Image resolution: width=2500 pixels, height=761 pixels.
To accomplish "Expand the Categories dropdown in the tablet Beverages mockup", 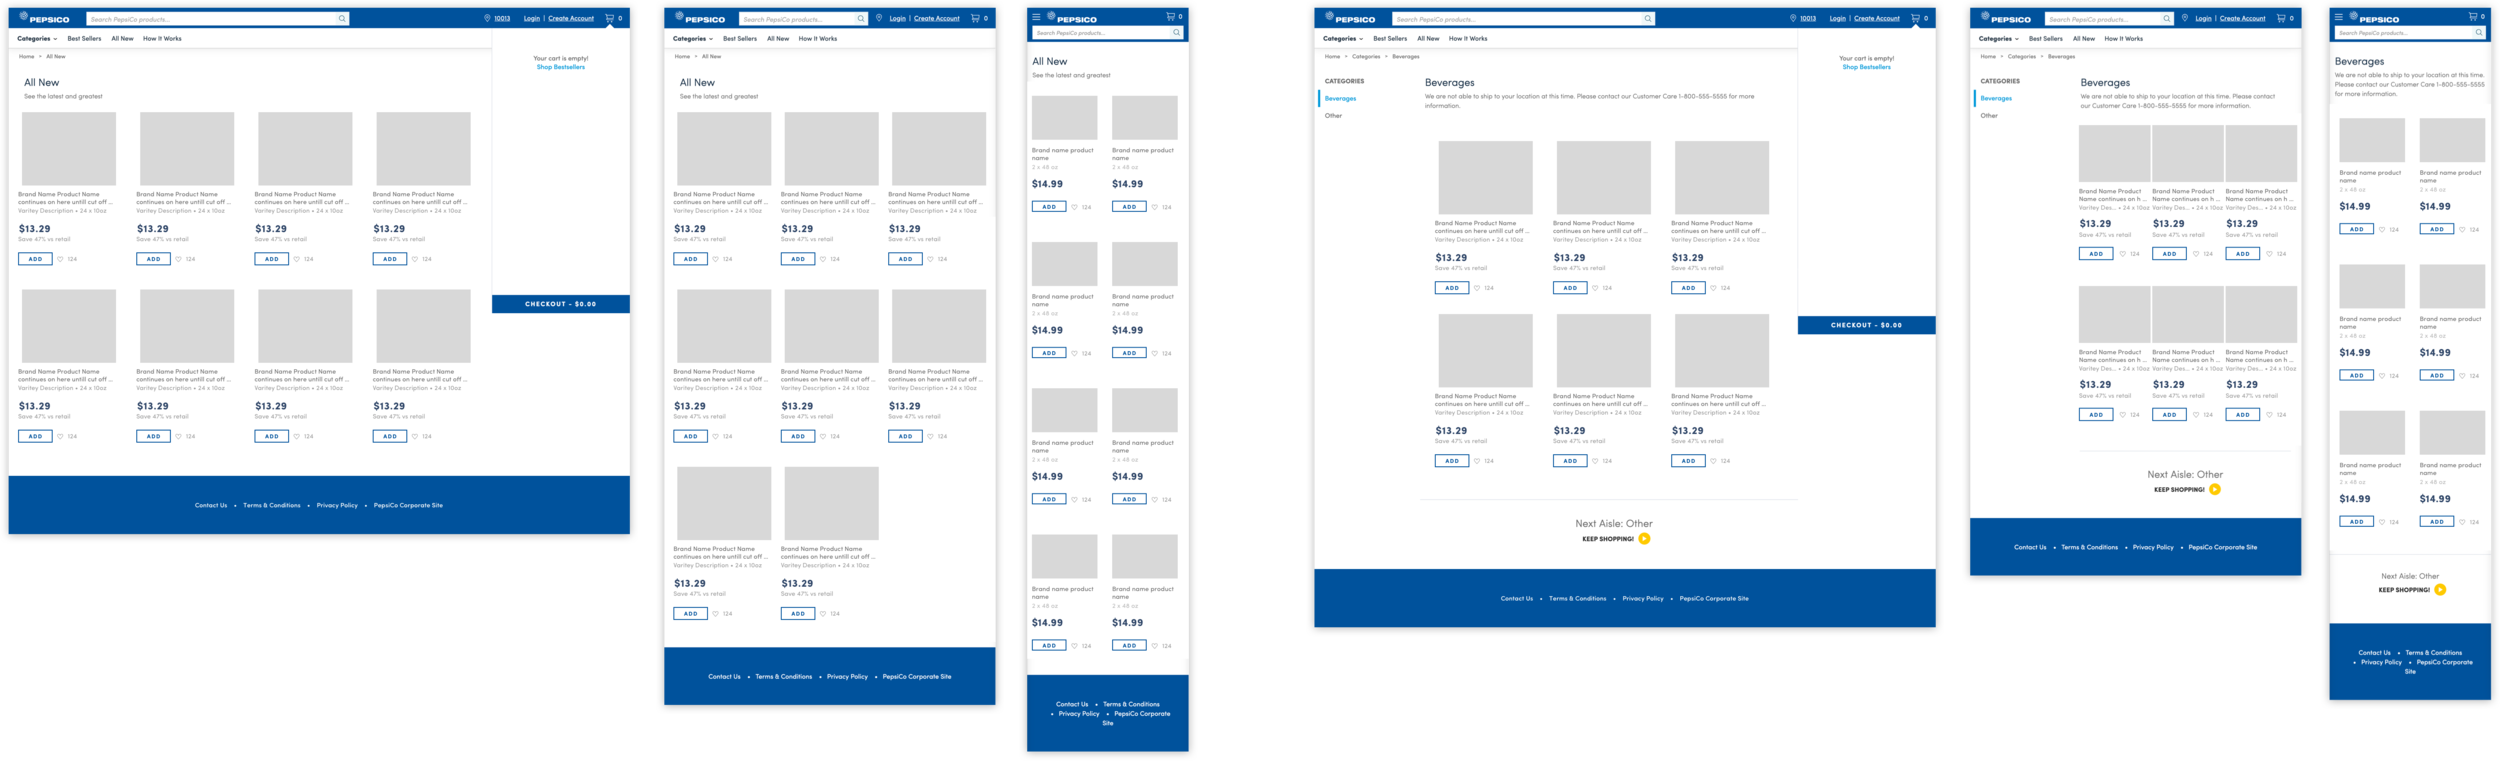I will coord(1999,39).
